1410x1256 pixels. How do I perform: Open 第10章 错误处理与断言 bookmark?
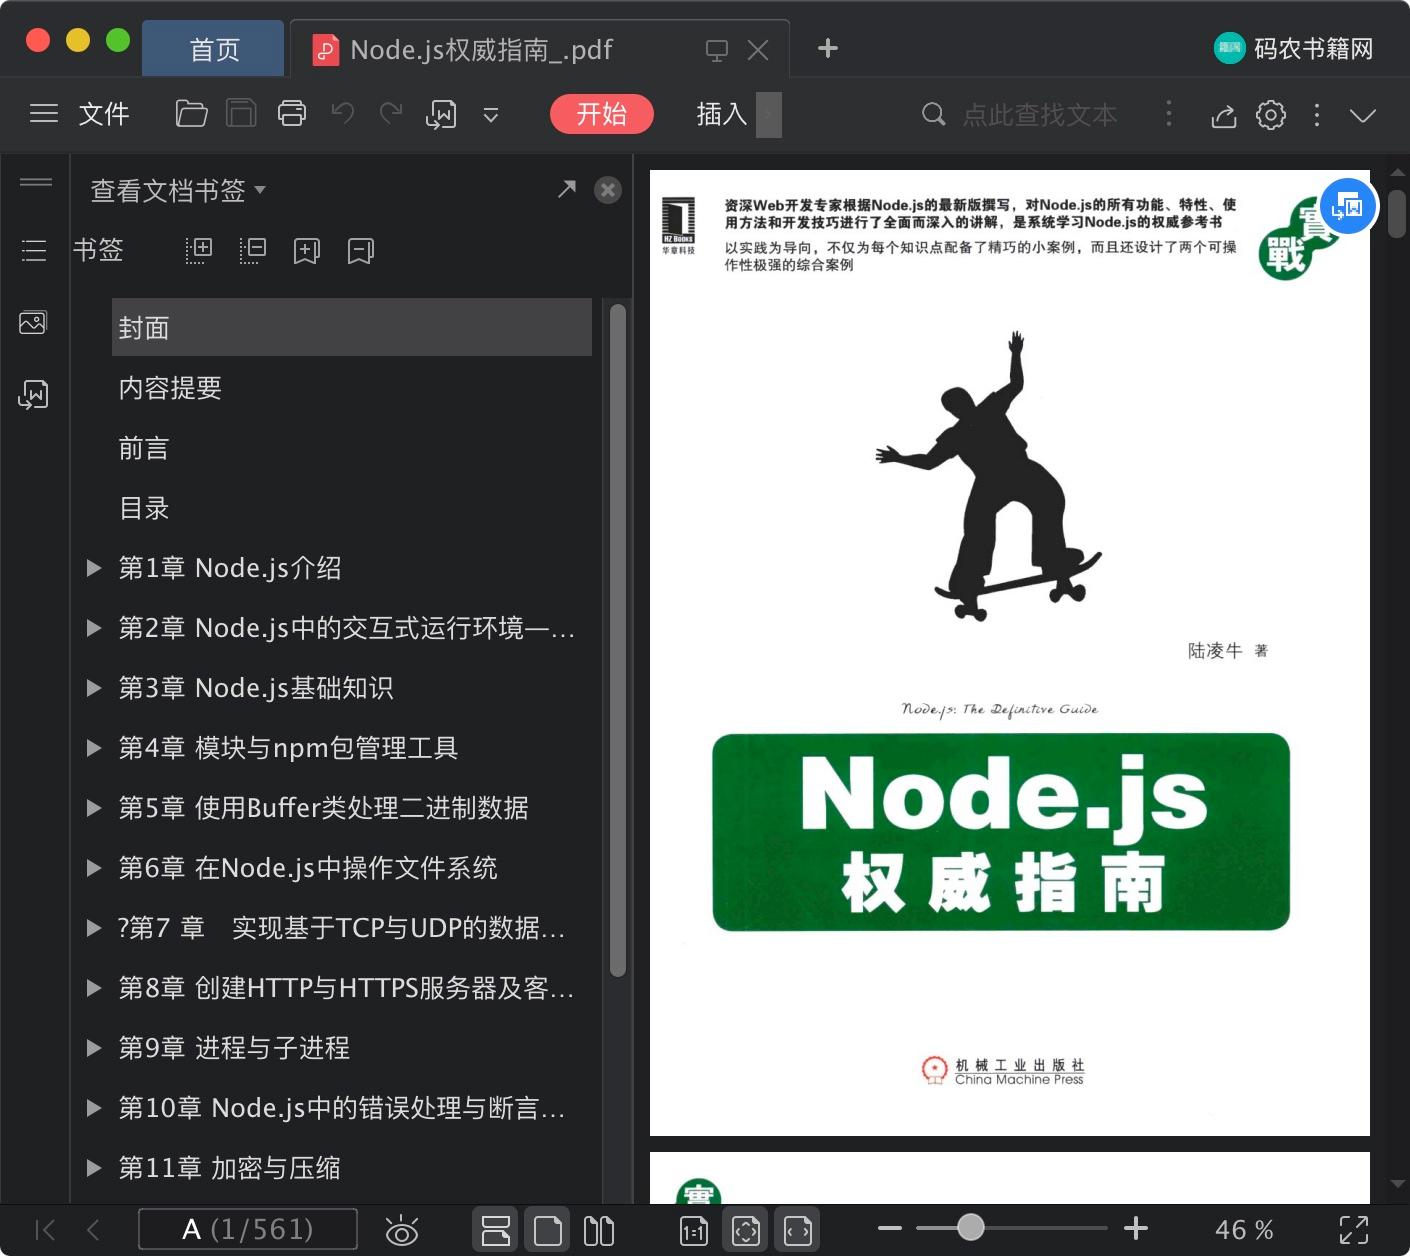coord(342,1108)
